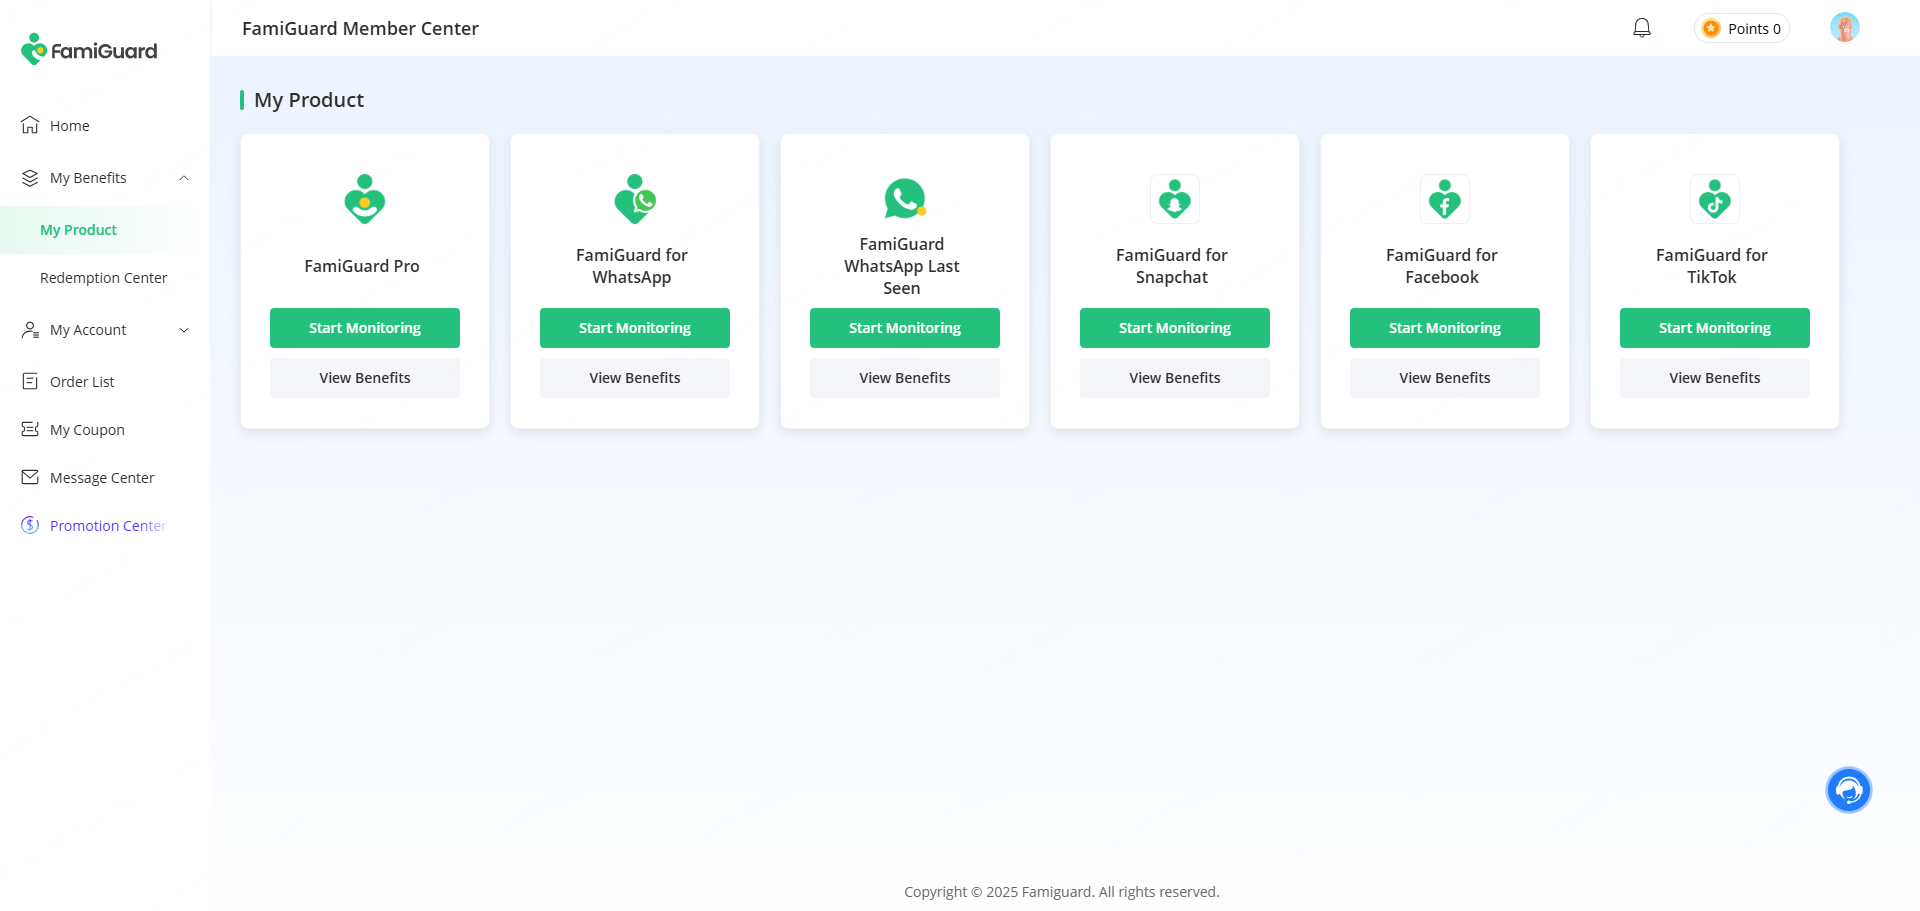Open Redemption Center in sidebar
The width and height of the screenshot is (1920, 911).
tap(103, 278)
